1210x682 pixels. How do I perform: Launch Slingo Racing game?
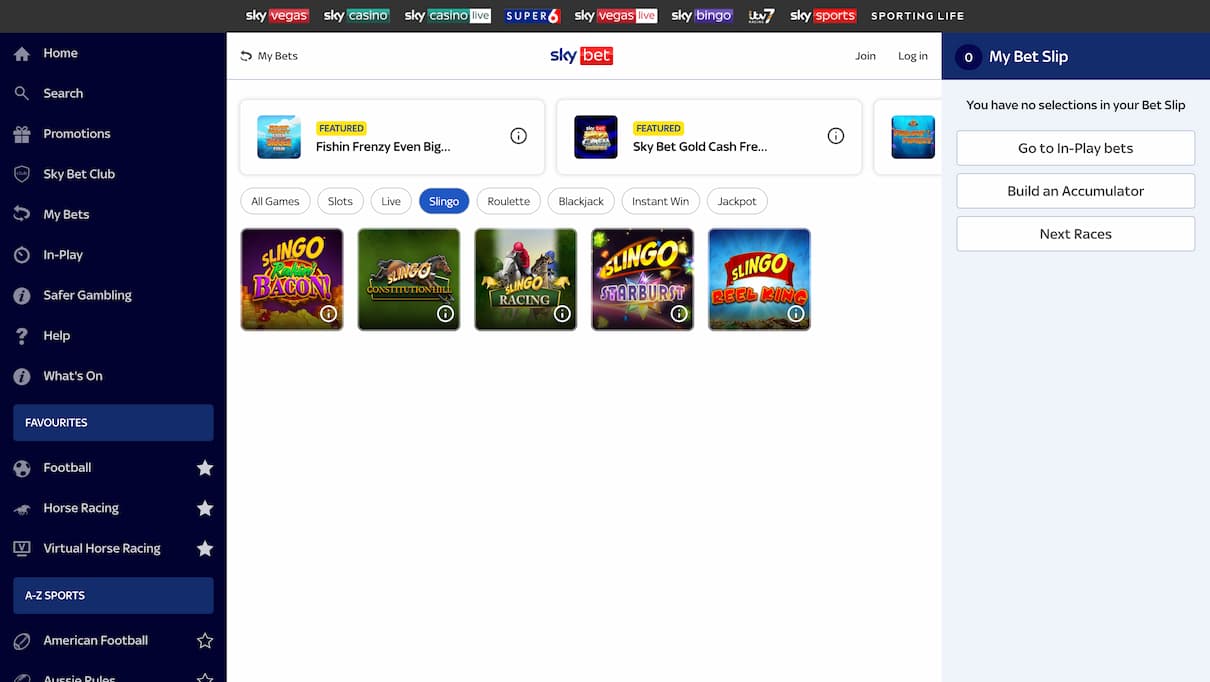[x=526, y=279]
